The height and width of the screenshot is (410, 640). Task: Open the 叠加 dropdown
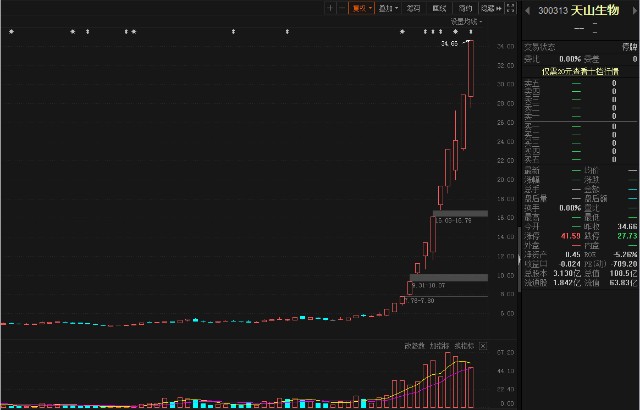(388, 8)
